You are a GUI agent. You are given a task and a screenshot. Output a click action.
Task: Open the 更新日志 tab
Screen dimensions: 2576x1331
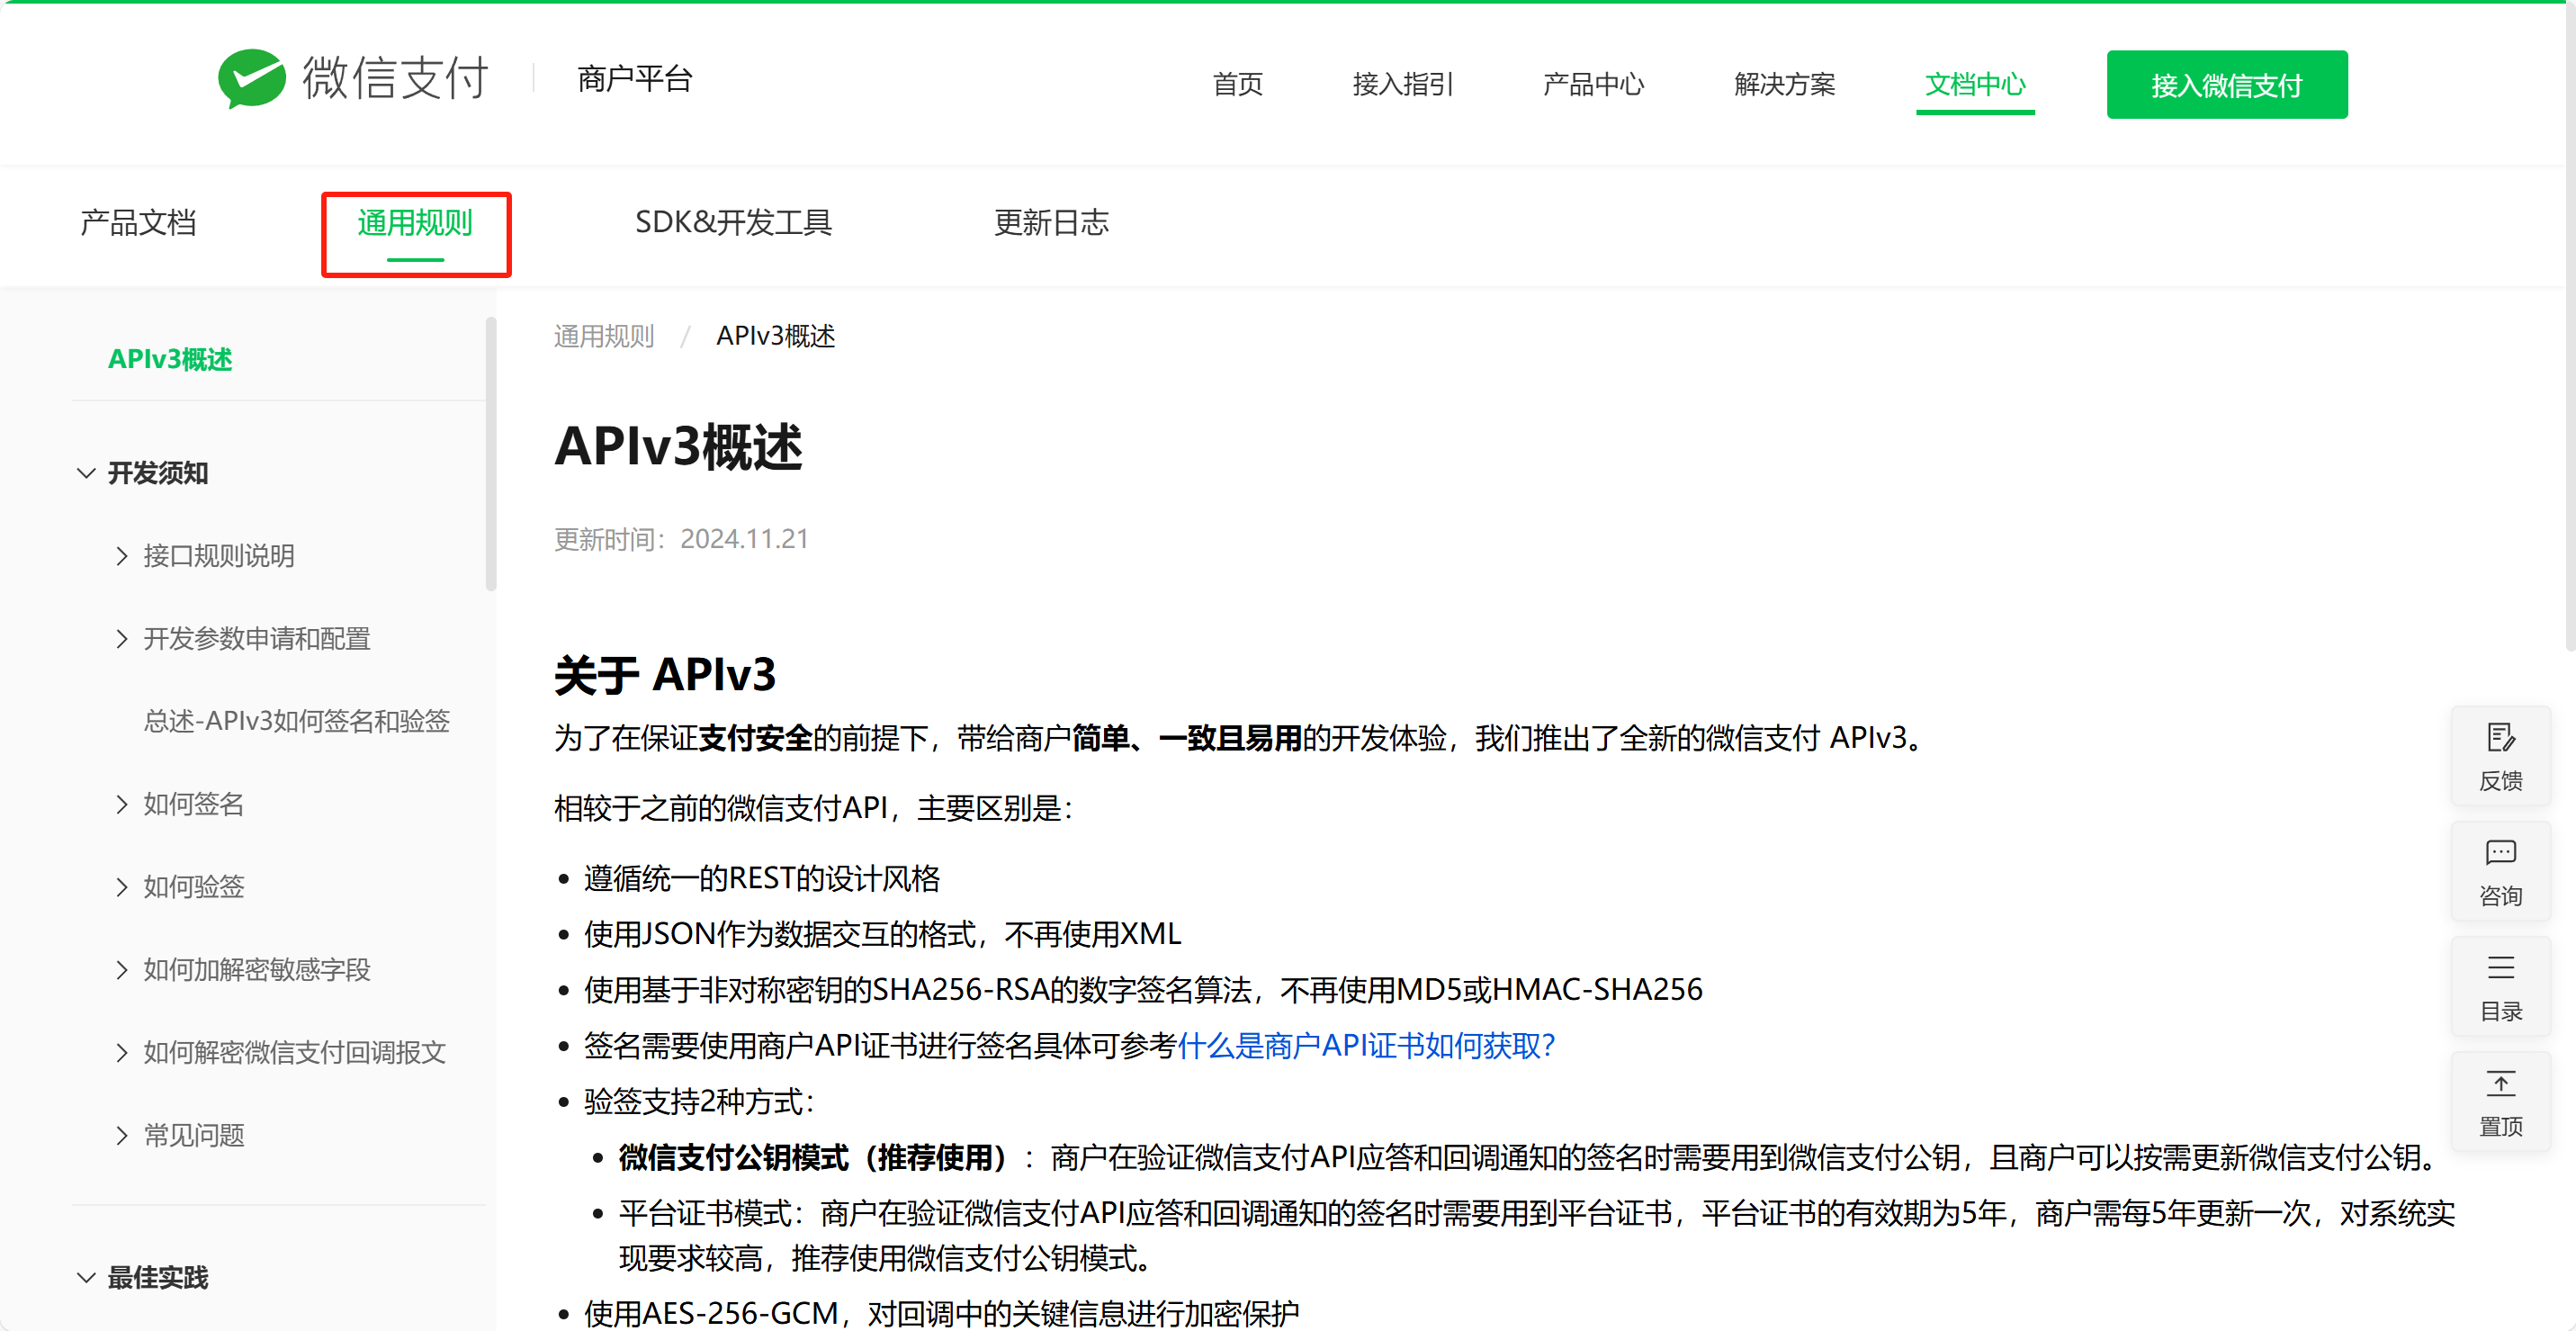[1051, 222]
